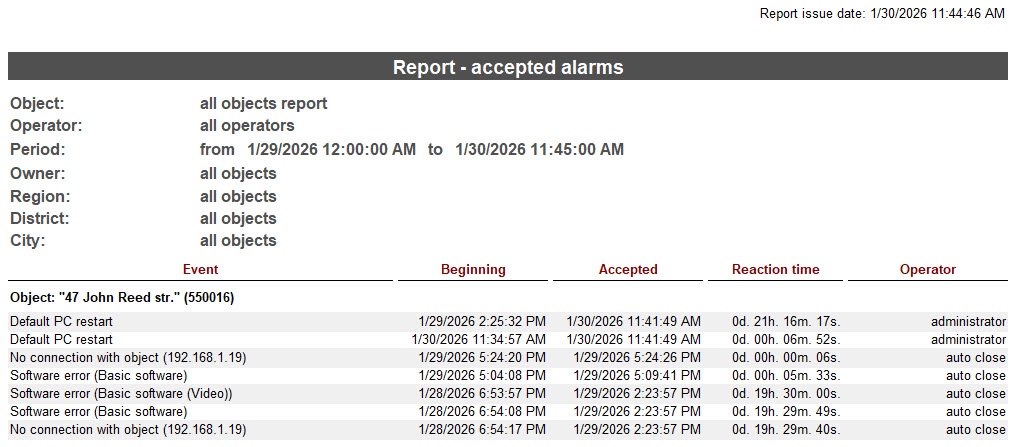The height and width of the screenshot is (447, 1018).
Task: Click the "all objects report" value
Action: [263, 103]
